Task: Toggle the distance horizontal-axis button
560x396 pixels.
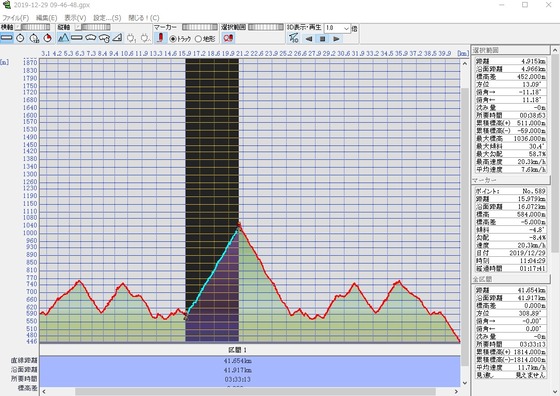Action: pyautogui.click(x=7, y=37)
